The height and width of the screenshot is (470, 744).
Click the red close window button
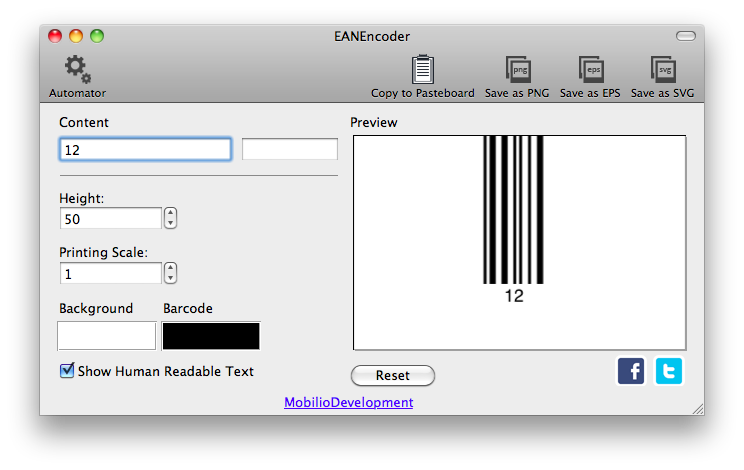click(x=55, y=36)
